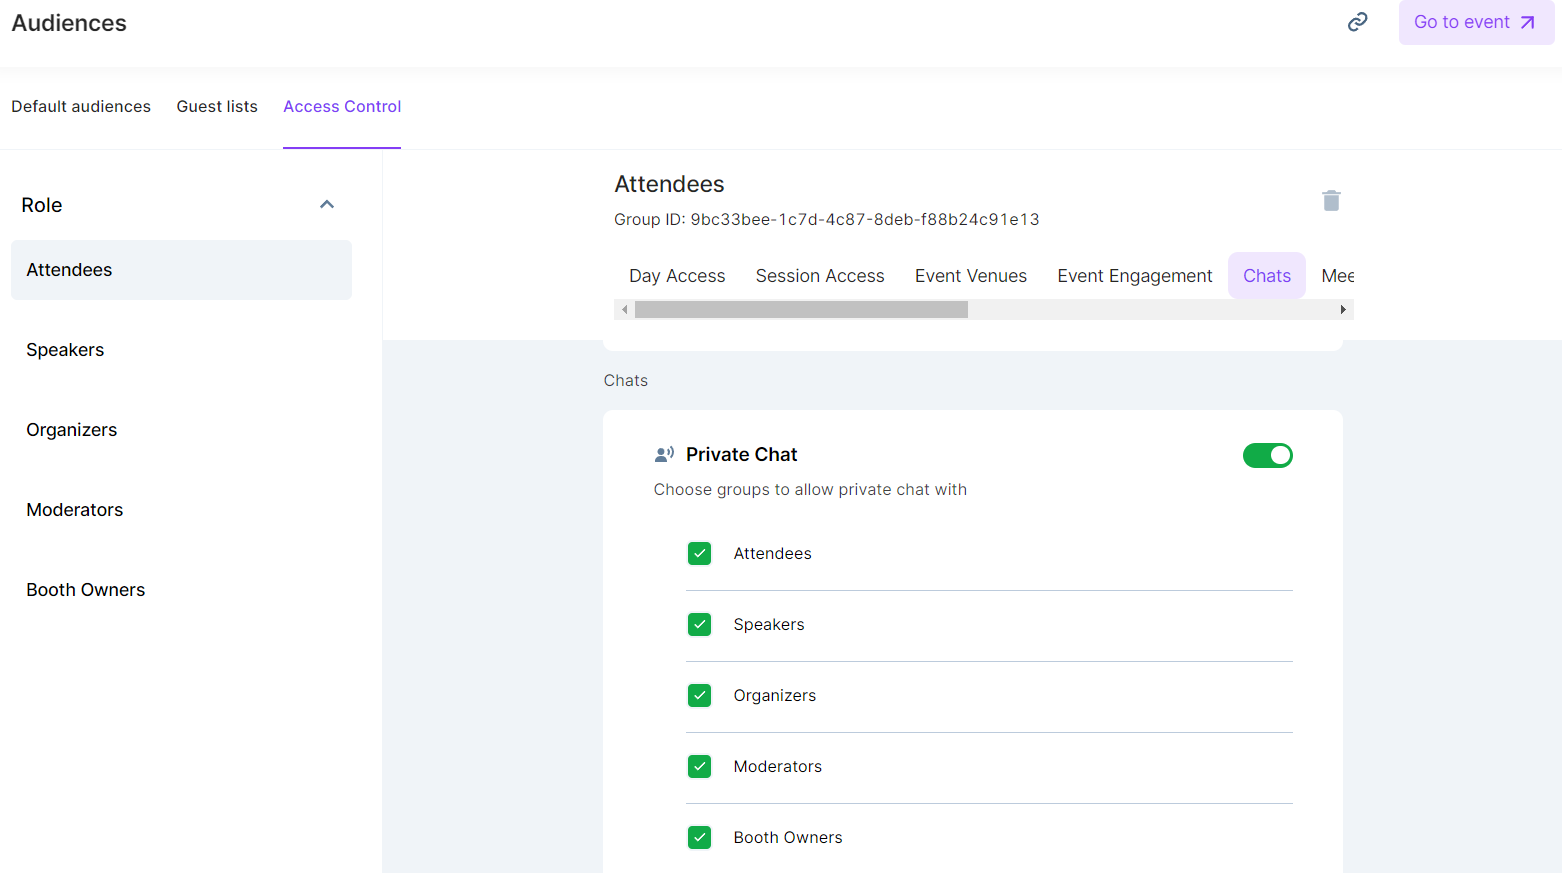The height and width of the screenshot is (873, 1562).
Task: Click the Private Chat people icon
Action: click(x=664, y=455)
